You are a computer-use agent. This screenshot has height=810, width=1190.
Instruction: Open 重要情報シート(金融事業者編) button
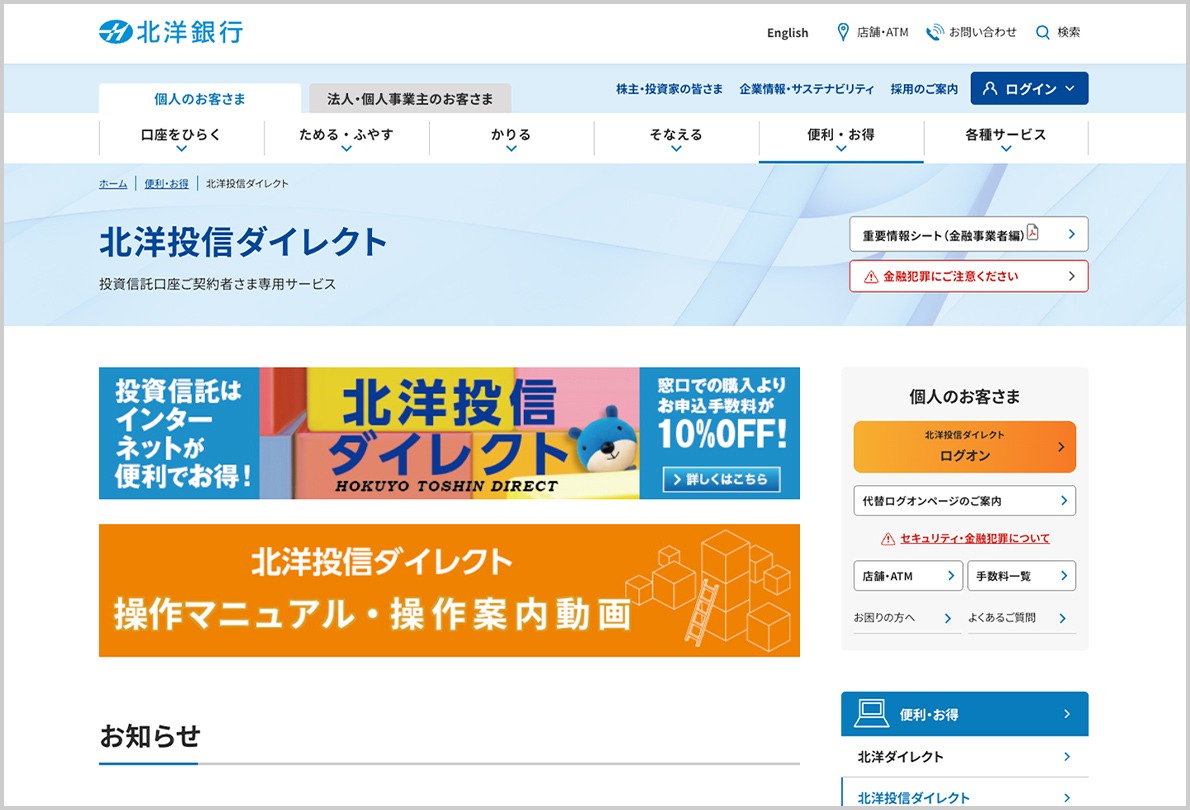point(968,234)
